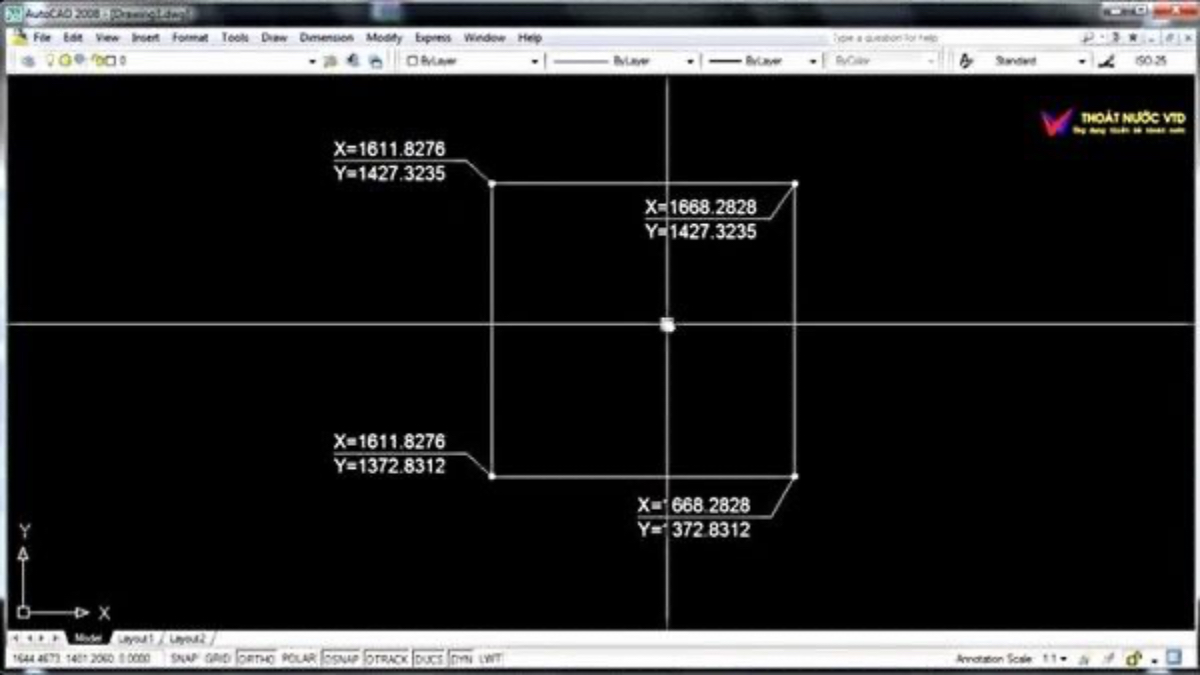This screenshot has height=675, width=1200.
Task: Jump to last layout tab arrow
Action: pos(56,638)
